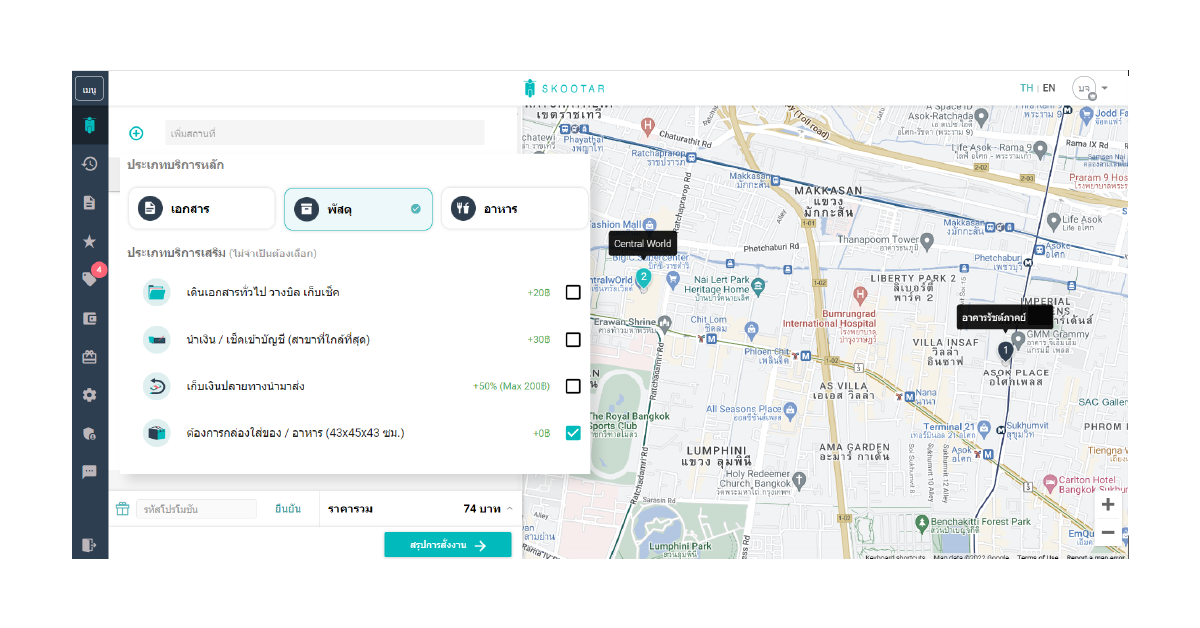Image resolution: width=1200 pixels, height=628 pixels.
Task: Open the chat bubble icon in sidebar
Action: point(89,471)
